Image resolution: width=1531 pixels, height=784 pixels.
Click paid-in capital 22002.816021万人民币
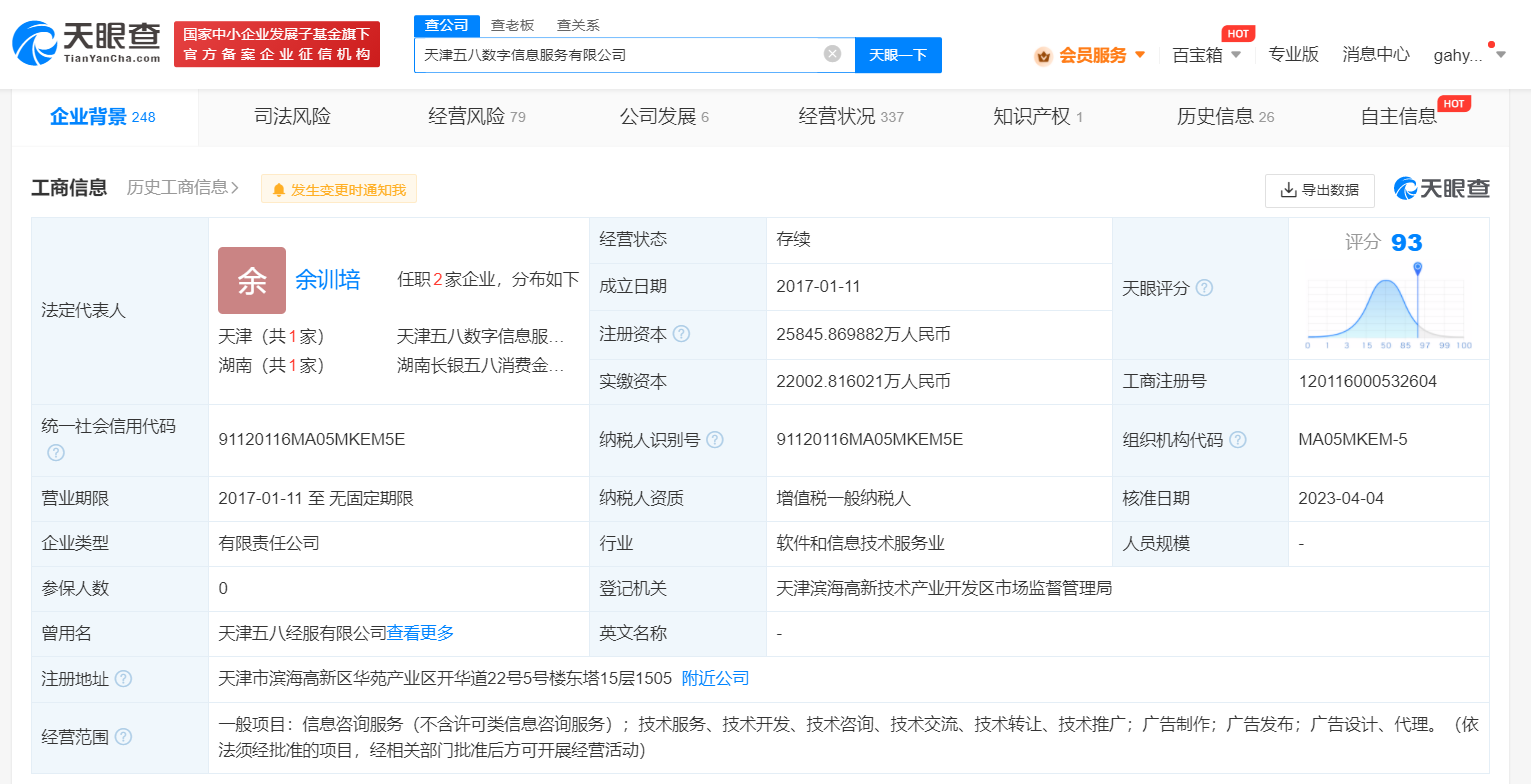[863, 381]
